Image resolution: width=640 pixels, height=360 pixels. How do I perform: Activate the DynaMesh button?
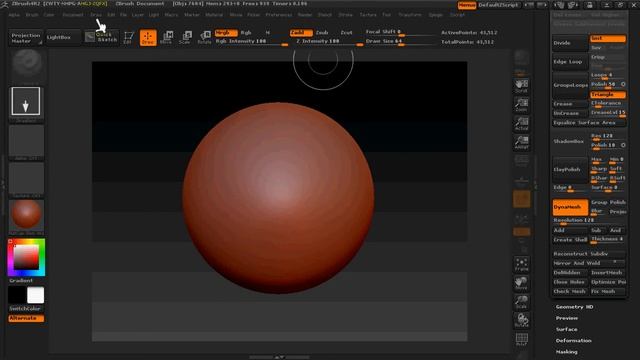(x=570, y=207)
